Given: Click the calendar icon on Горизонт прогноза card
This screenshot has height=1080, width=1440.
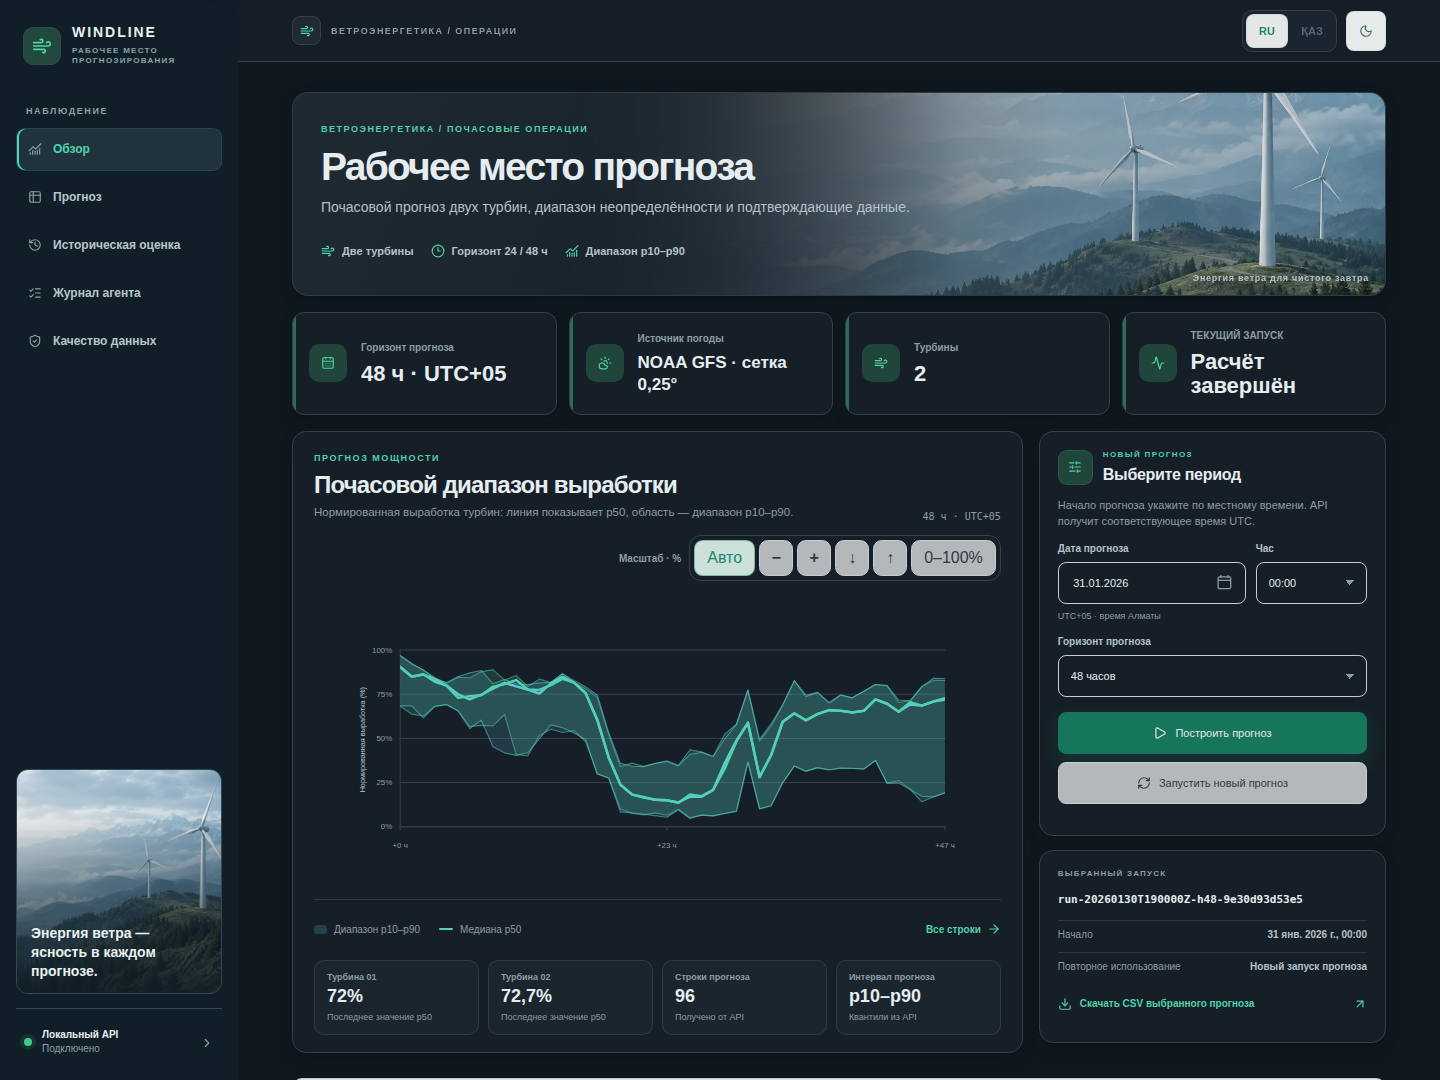Looking at the screenshot, I should [x=328, y=363].
